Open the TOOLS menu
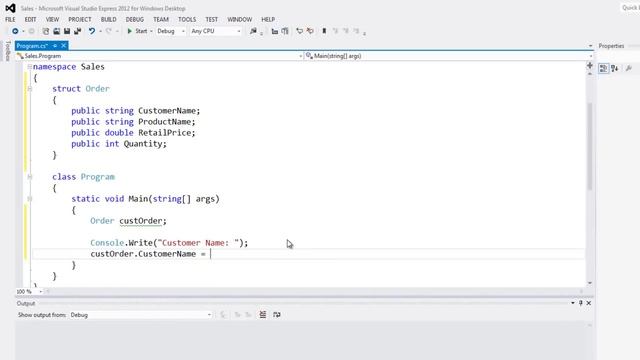The height and width of the screenshot is (360, 640). [187, 20]
